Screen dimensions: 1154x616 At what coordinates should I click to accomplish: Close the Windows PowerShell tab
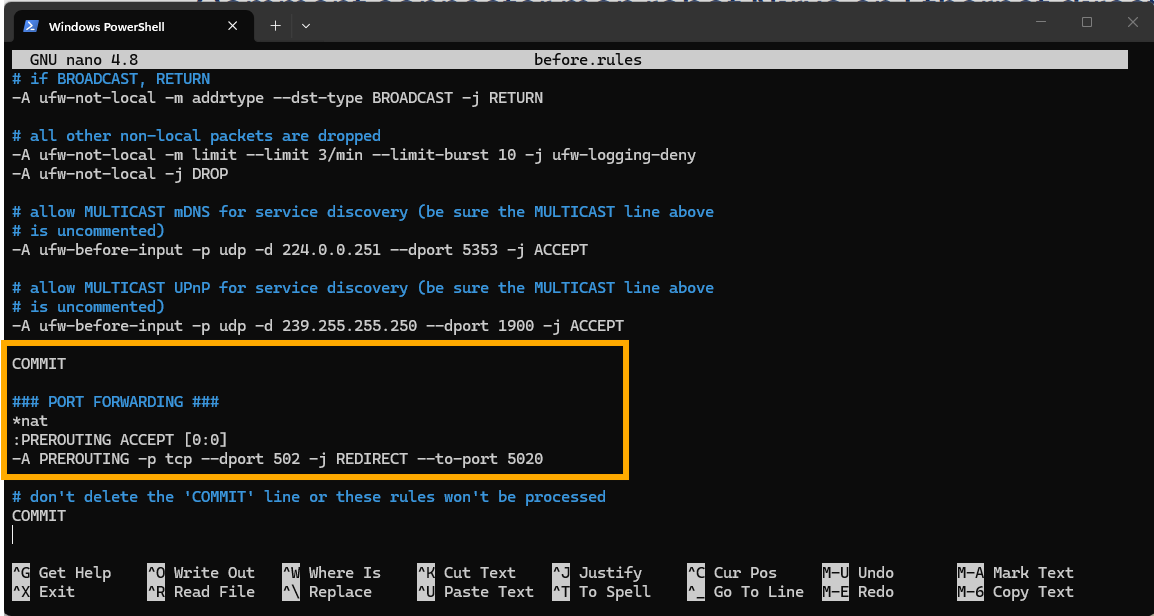click(234, 26)
